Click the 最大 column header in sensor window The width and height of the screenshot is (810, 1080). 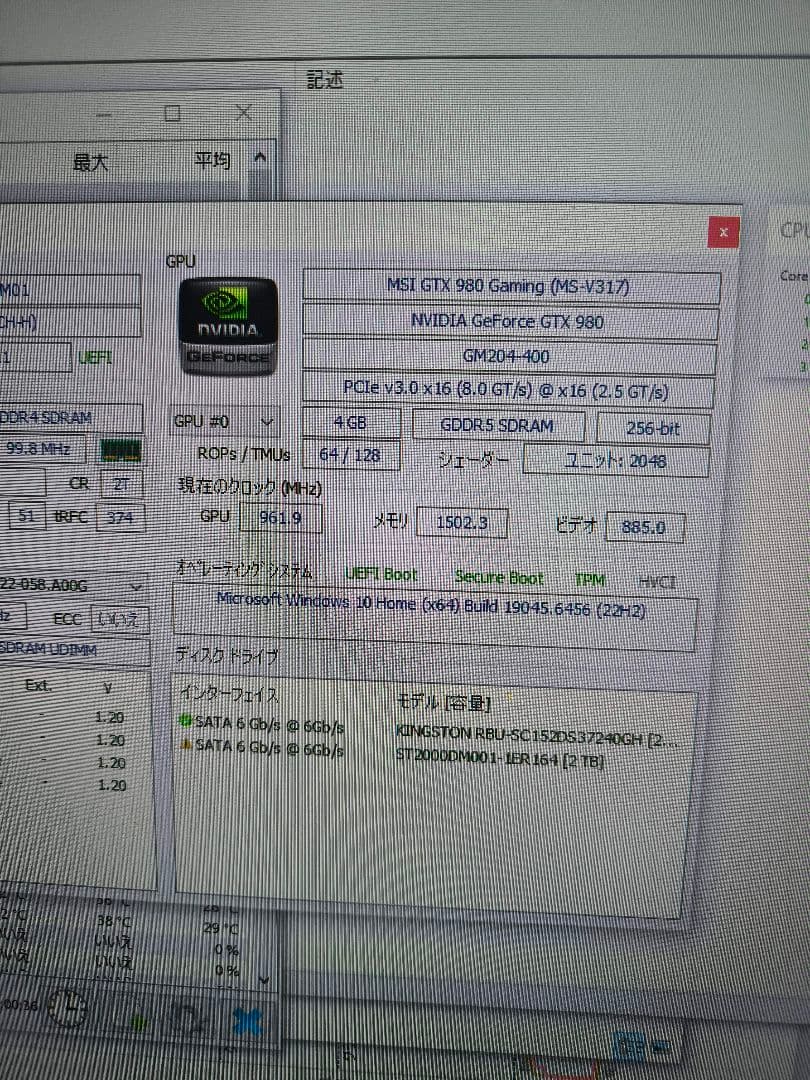click(x=91, y=163)
